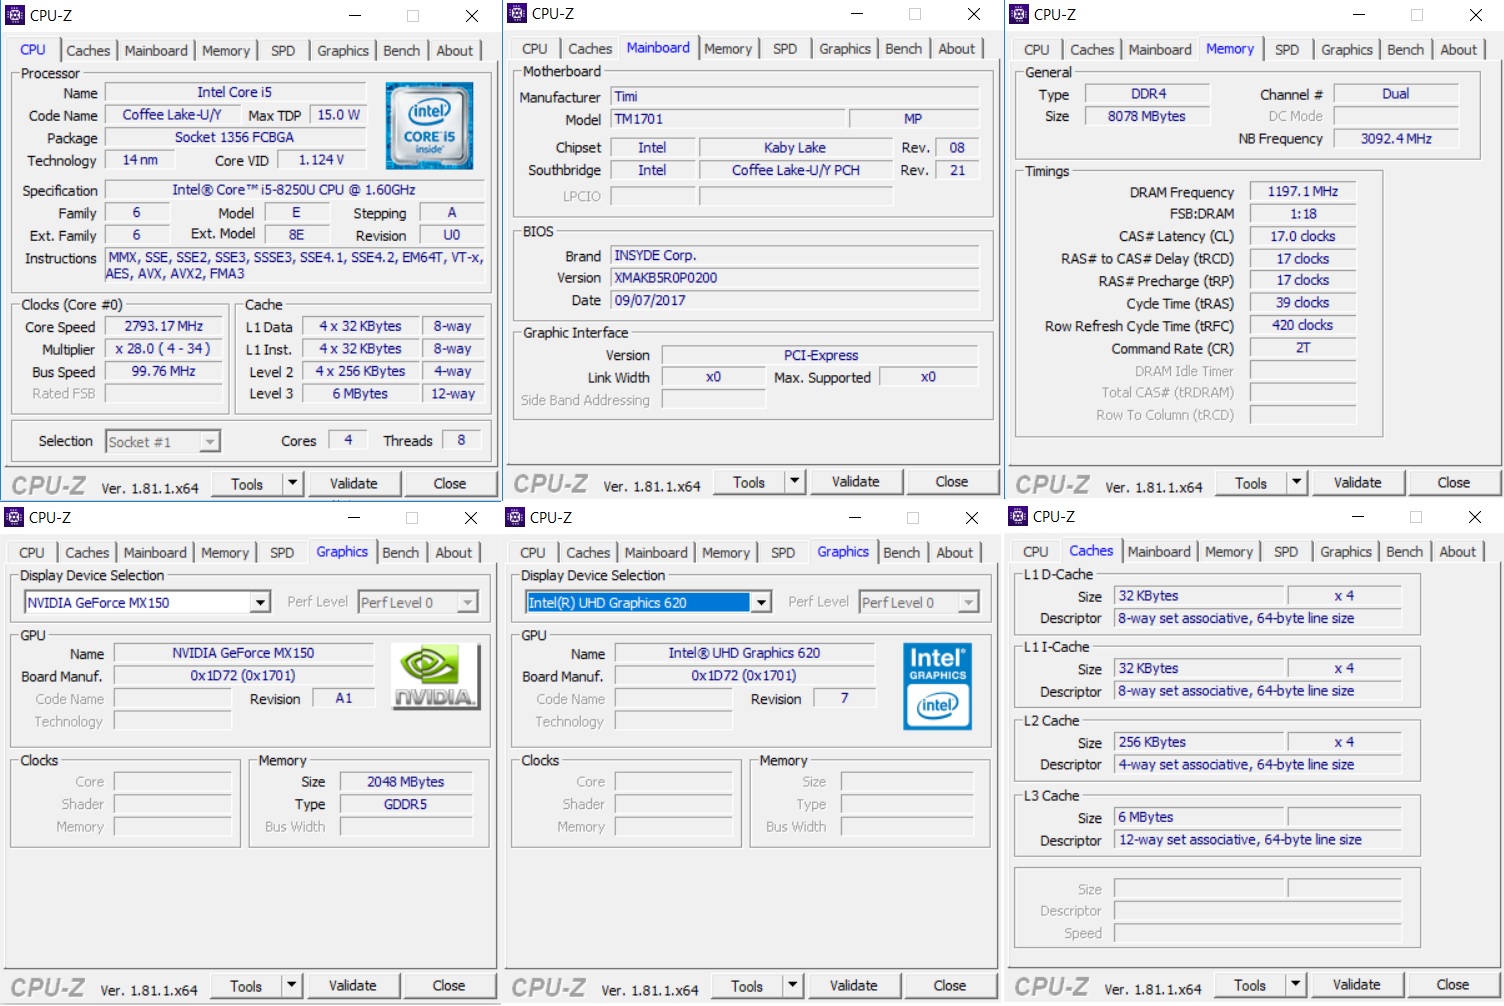Click the NVIDIA GeForce MX150 GPU Name field

click(243, 653)
